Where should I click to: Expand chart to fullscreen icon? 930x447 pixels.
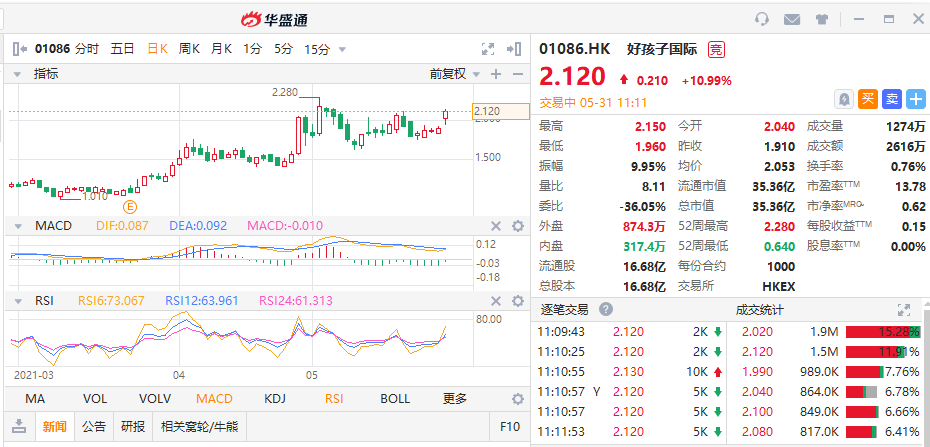click(488, 49)
